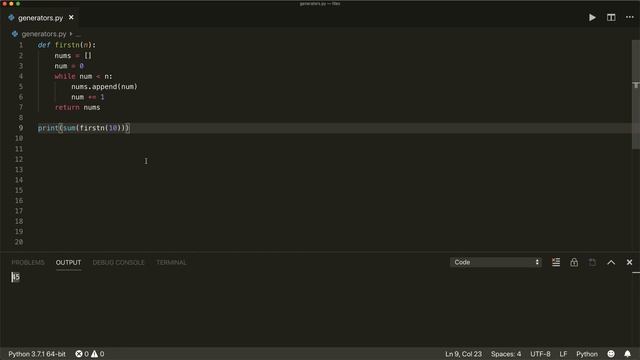Click line number 20 in the gutter
Viewport: 640px width, 360px height.
point(19,242)
